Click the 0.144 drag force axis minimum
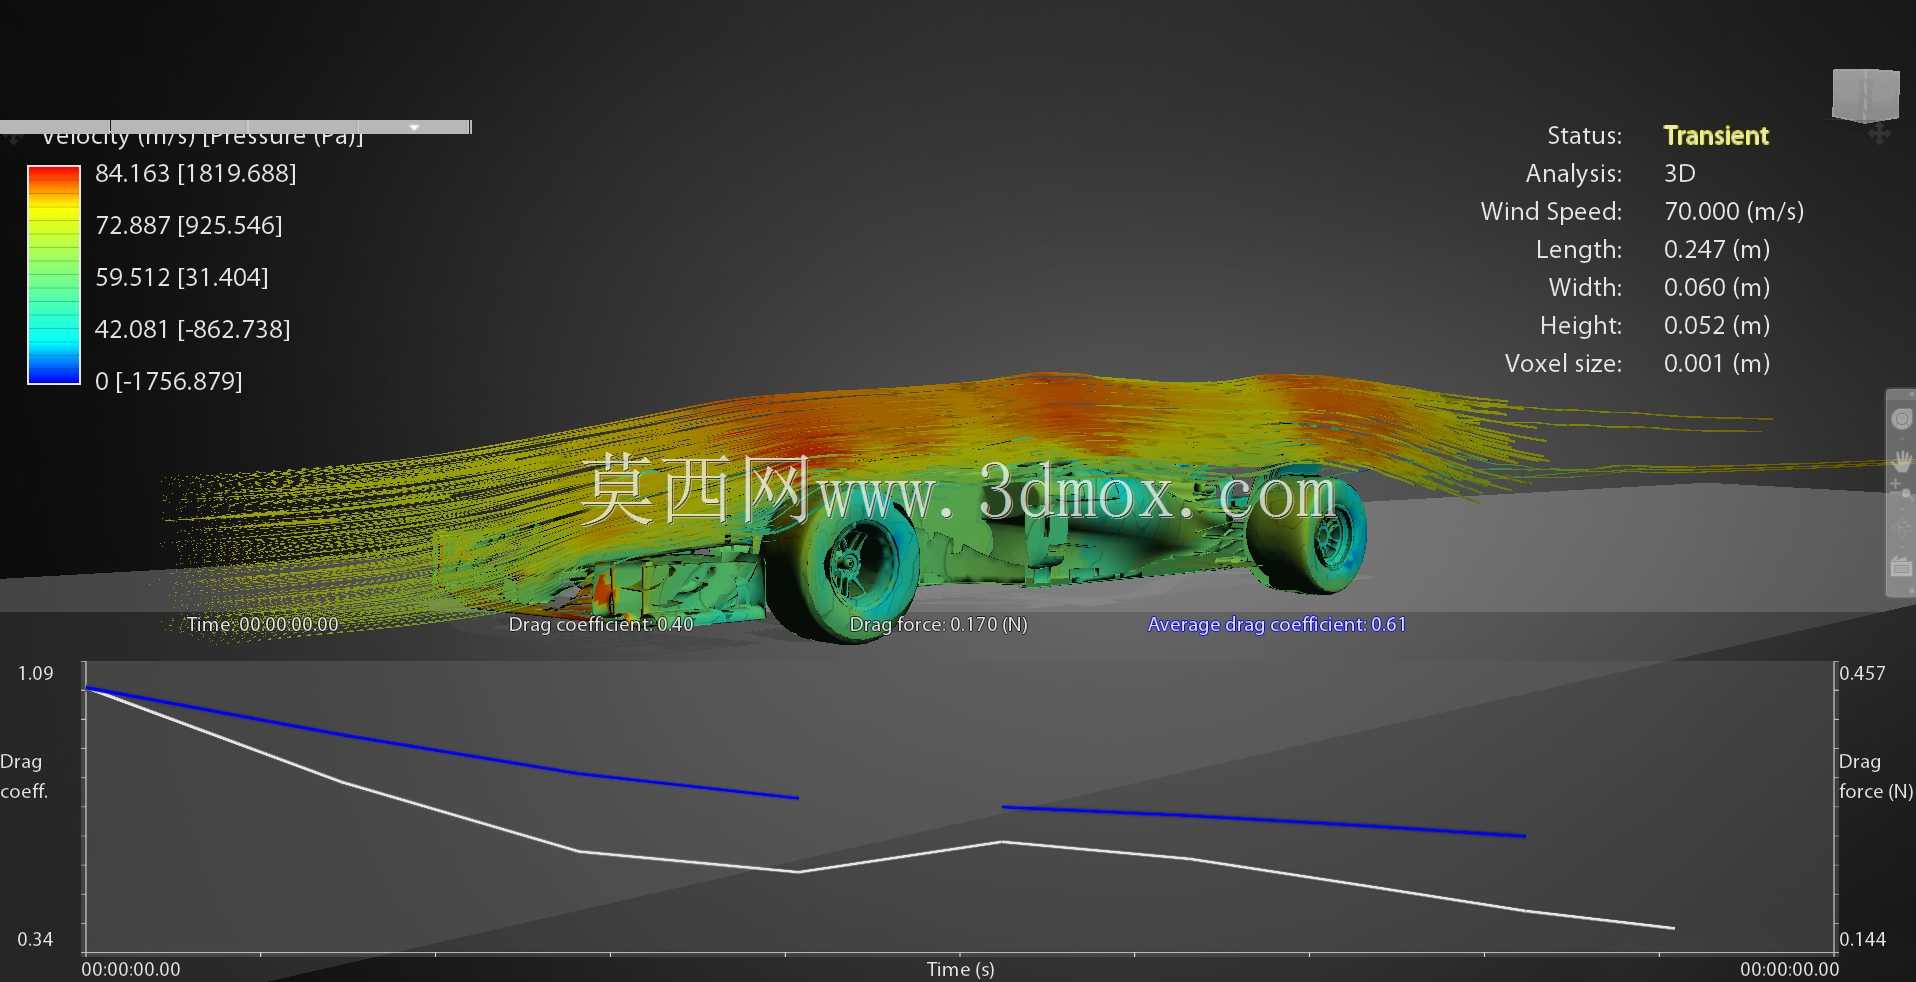The image size is (1916, 982). point(1862,939)
